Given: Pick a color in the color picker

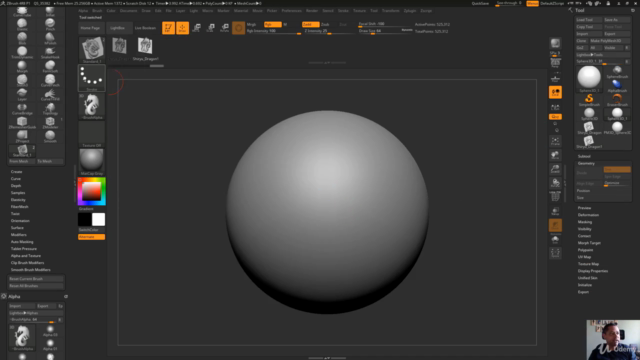Looking at the screenshot, I should pos(92,191).
